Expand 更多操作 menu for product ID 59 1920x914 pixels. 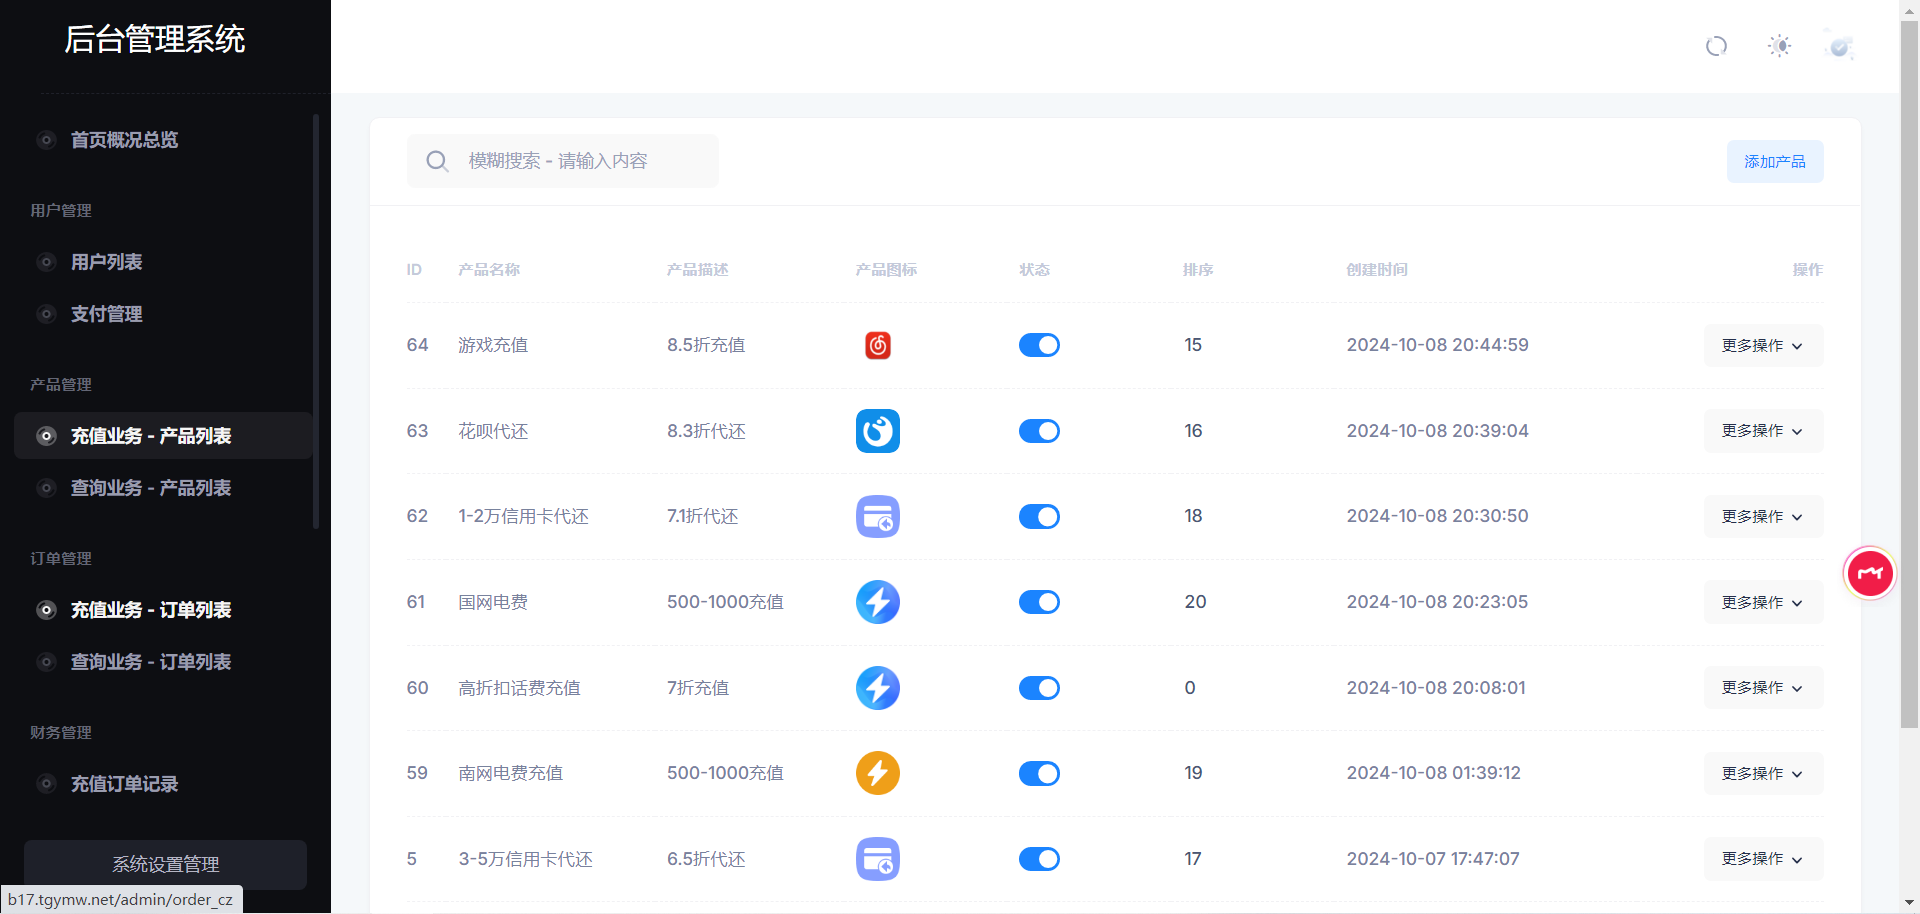point(1762,773)
